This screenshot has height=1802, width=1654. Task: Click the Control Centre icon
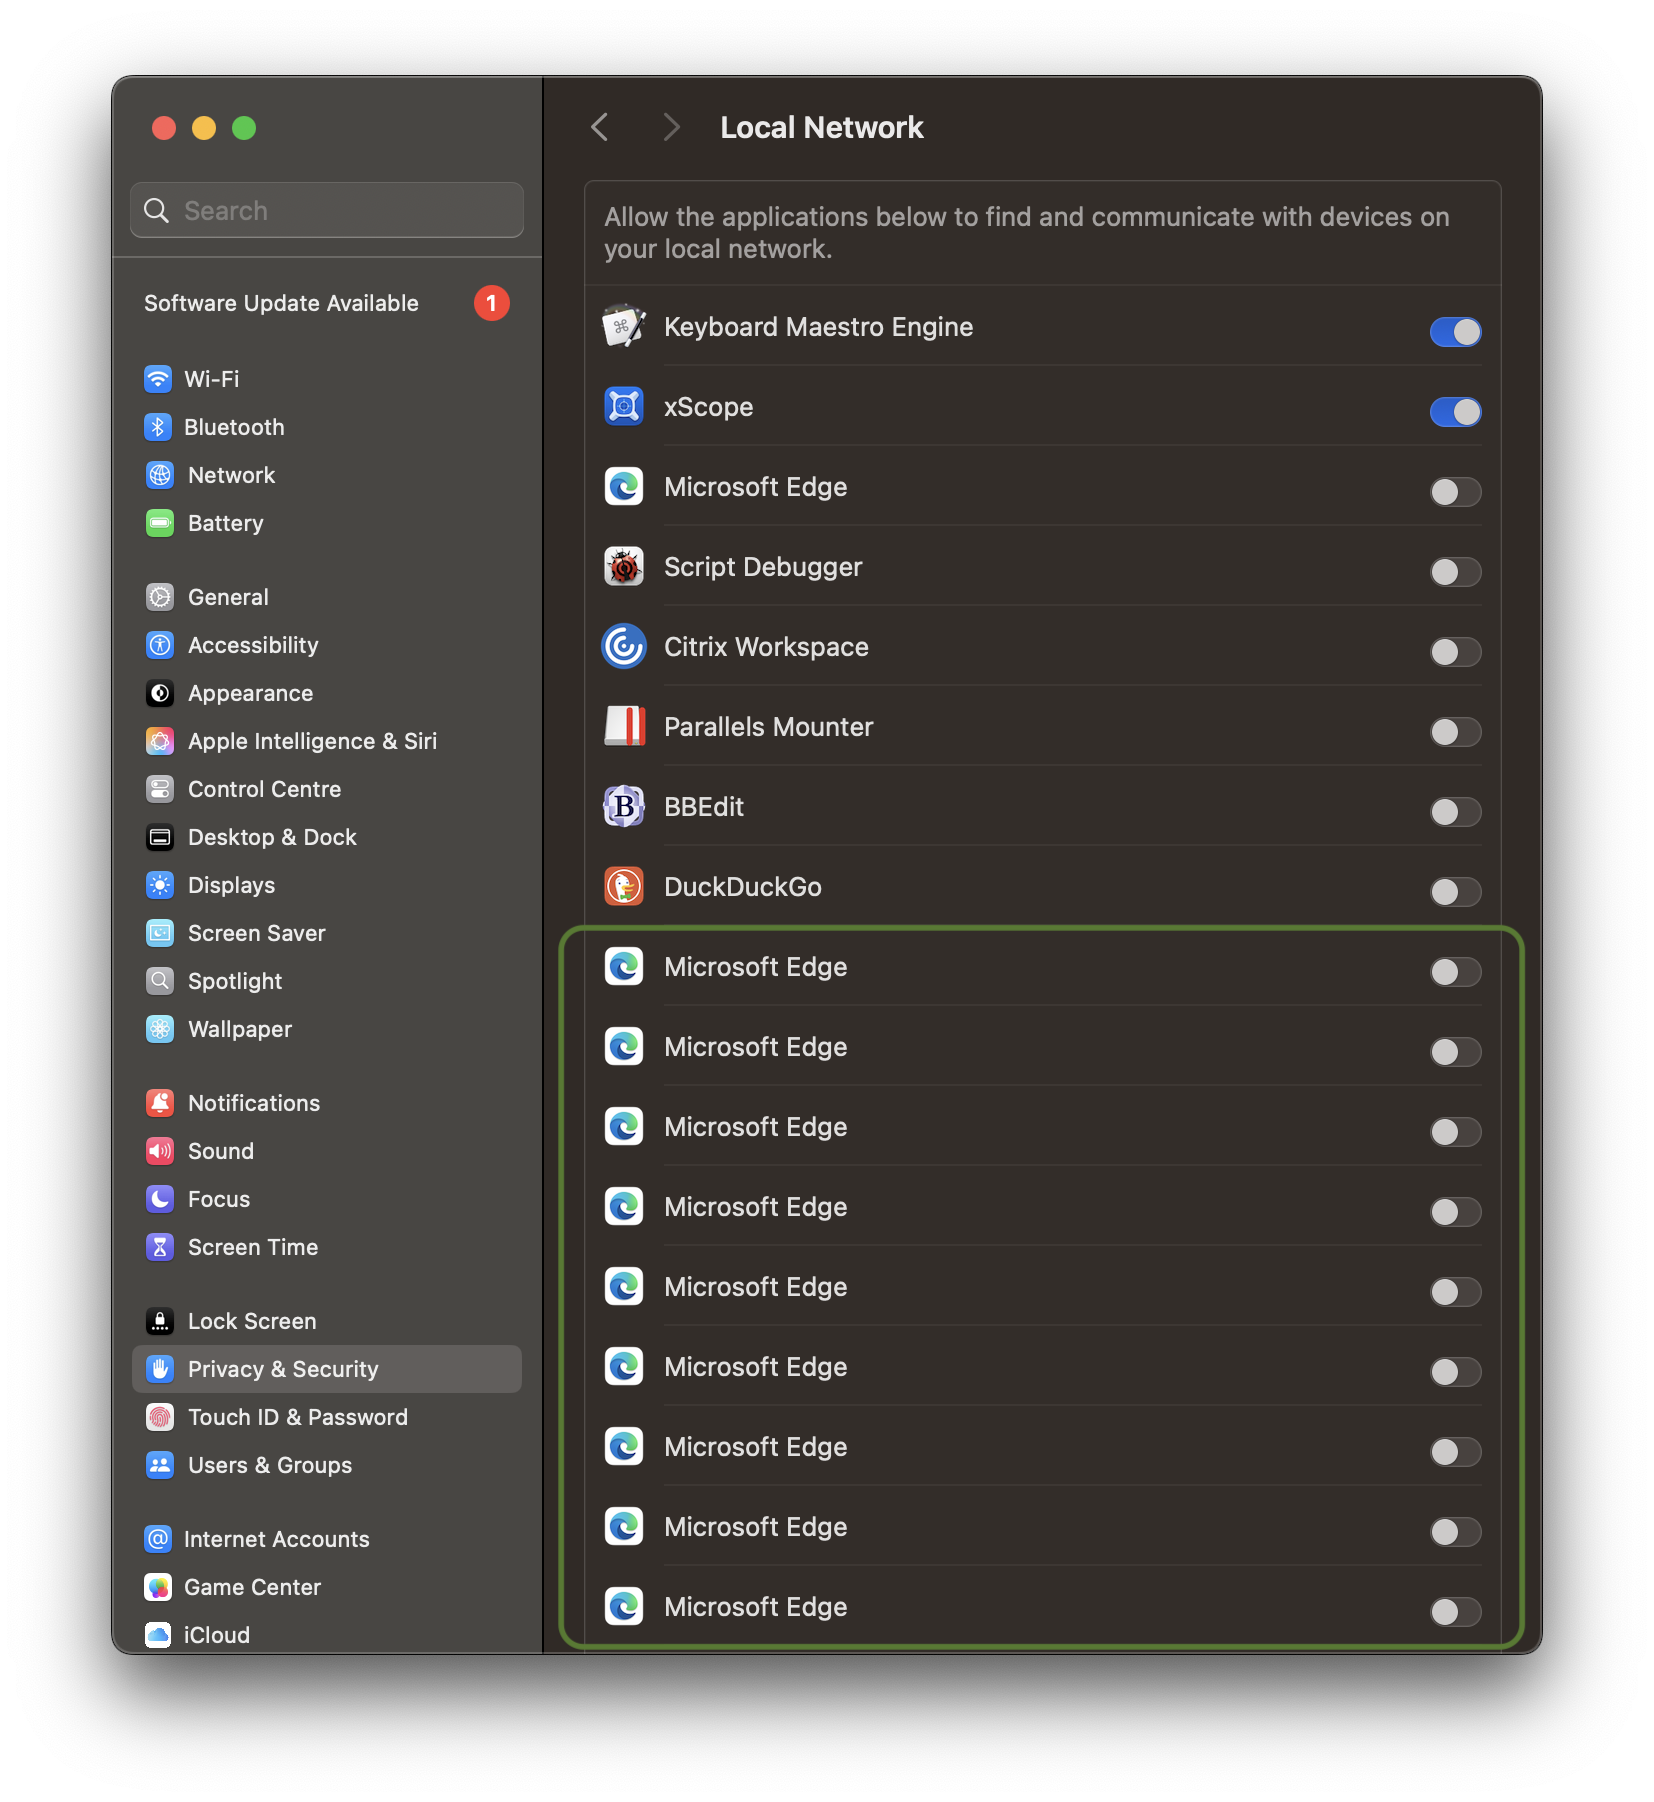pyautogui.click(x=160, y=789)
